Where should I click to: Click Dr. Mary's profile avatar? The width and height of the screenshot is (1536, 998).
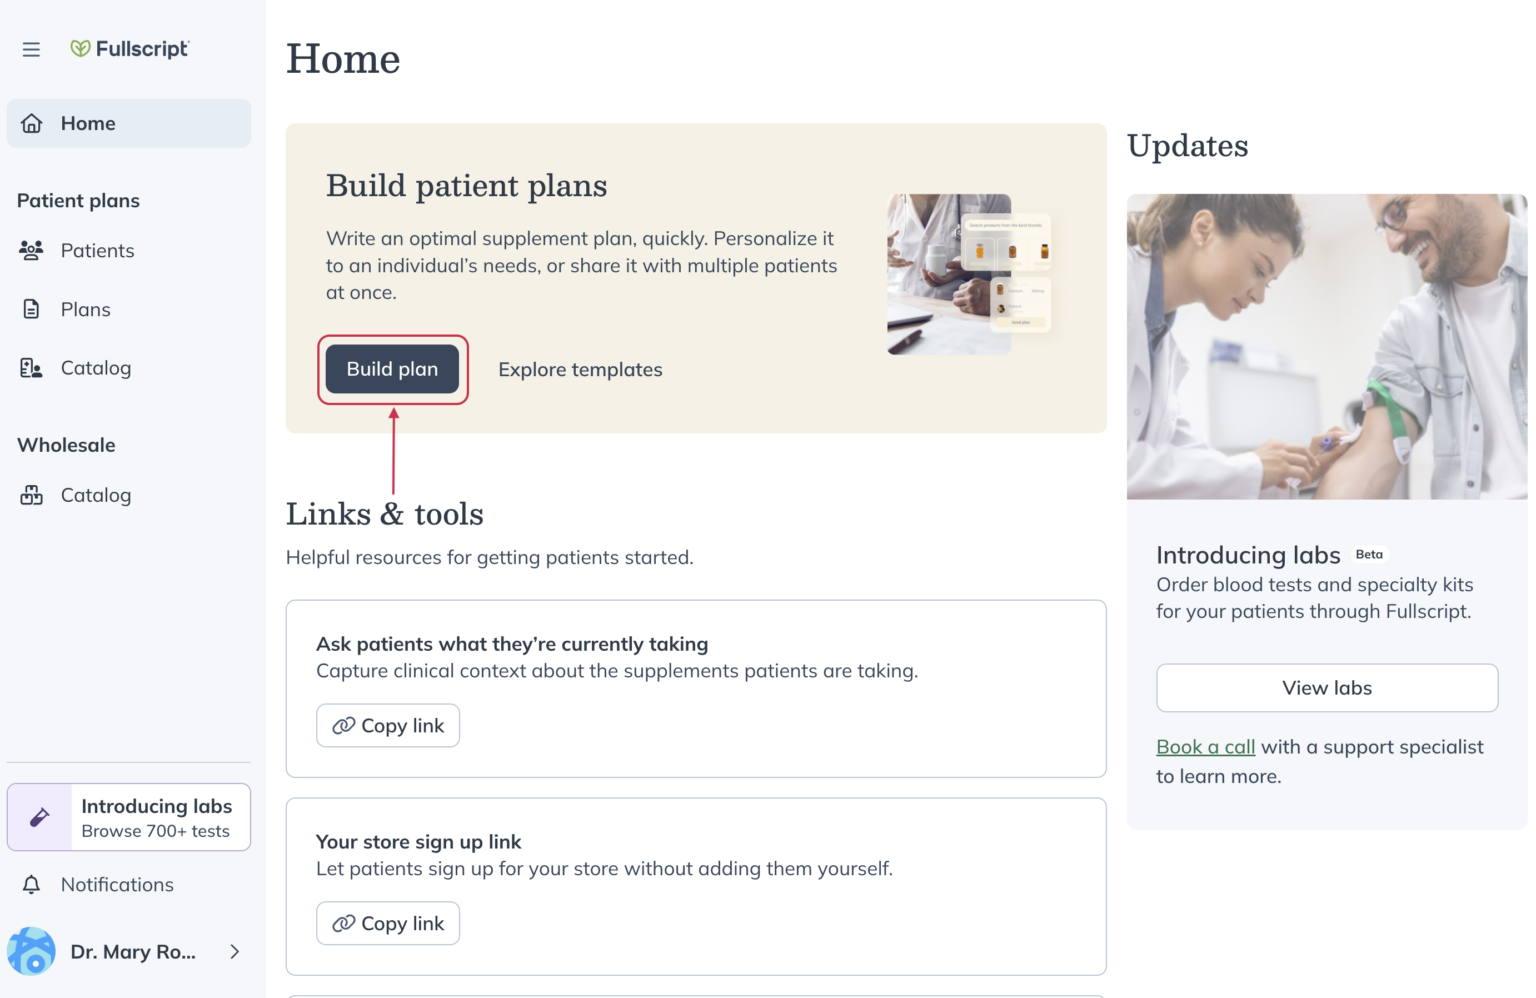pyautogui.click(x=31, y=951)
